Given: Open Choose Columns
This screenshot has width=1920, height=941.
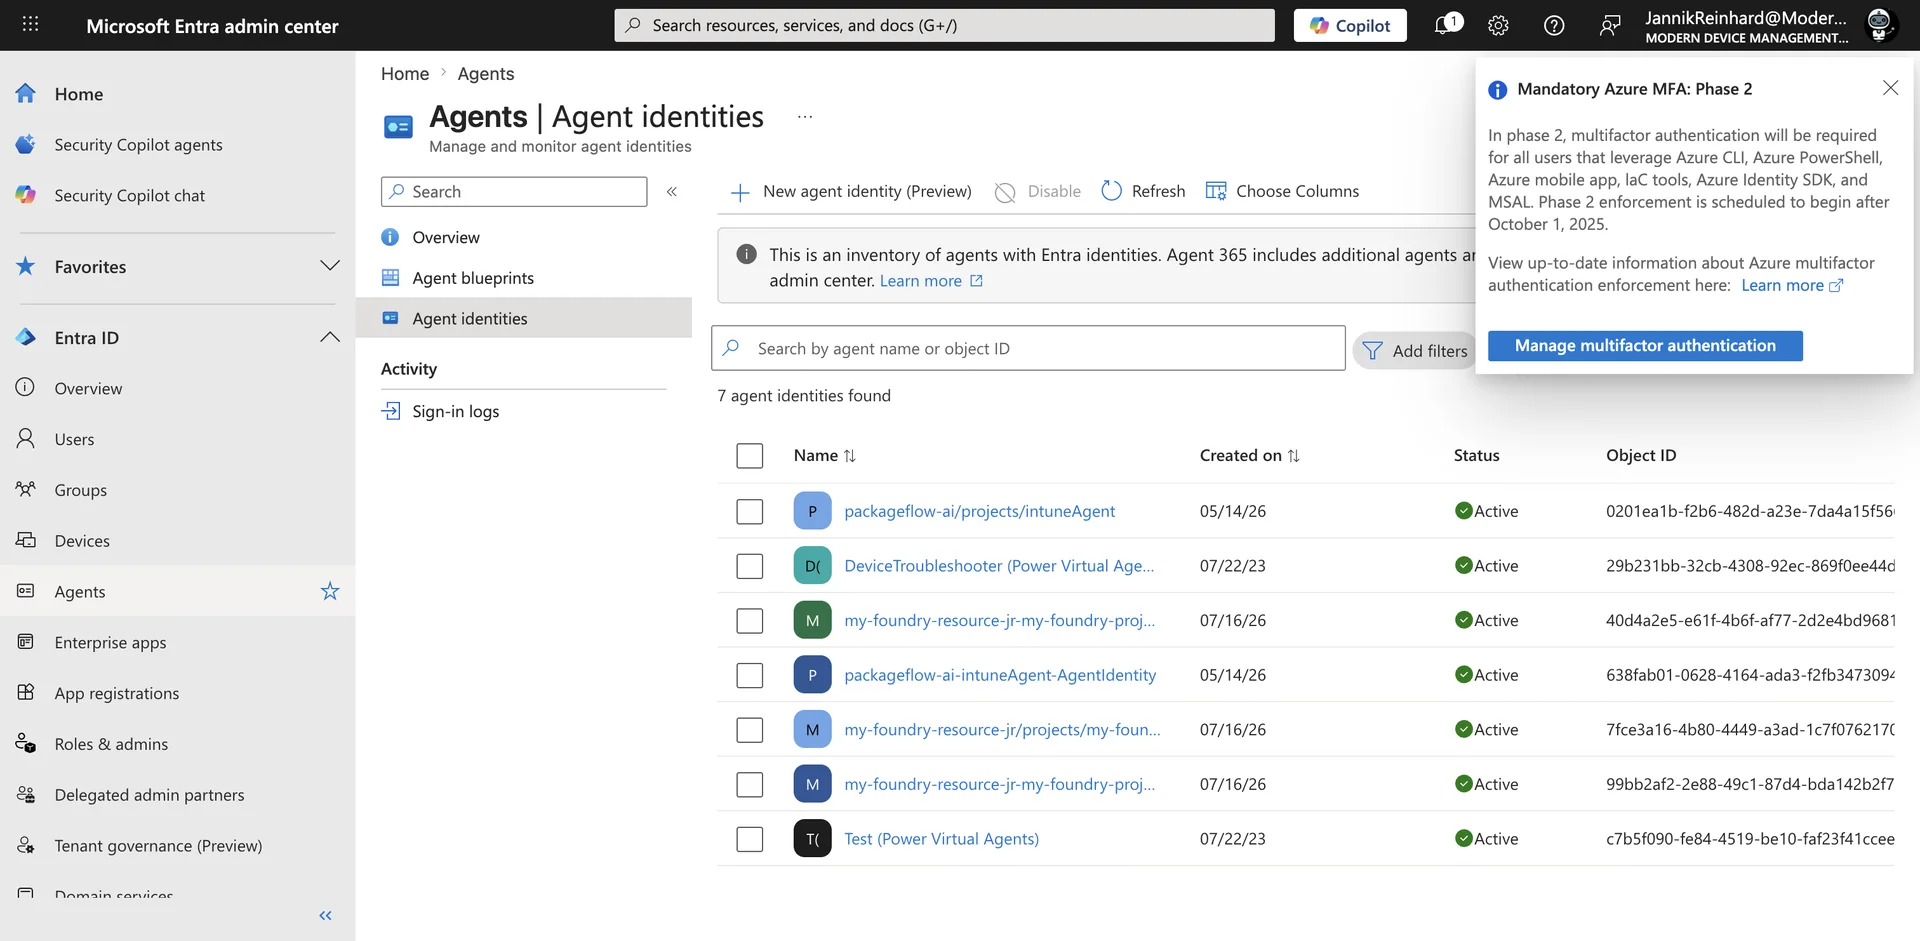Looking at the screenshot, I should (1282, 191).
